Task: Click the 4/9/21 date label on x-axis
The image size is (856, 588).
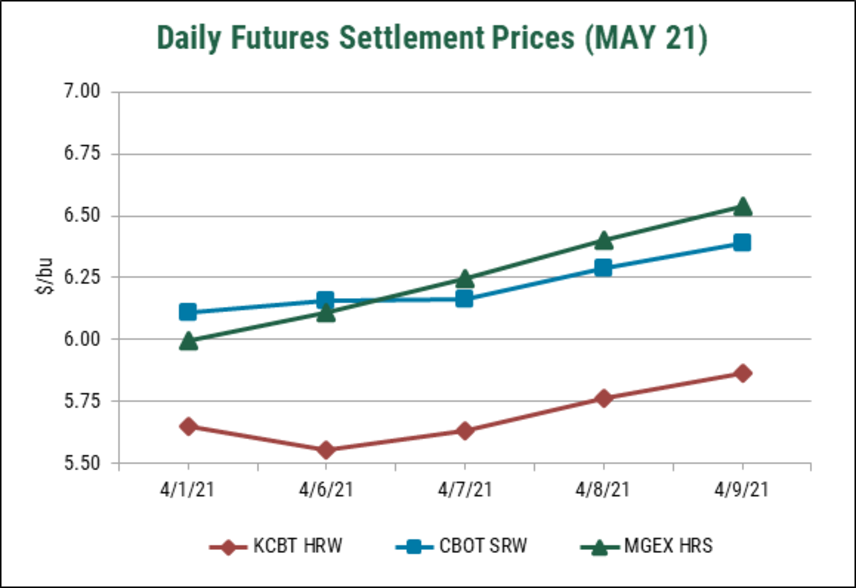Action: pos(742,490)
